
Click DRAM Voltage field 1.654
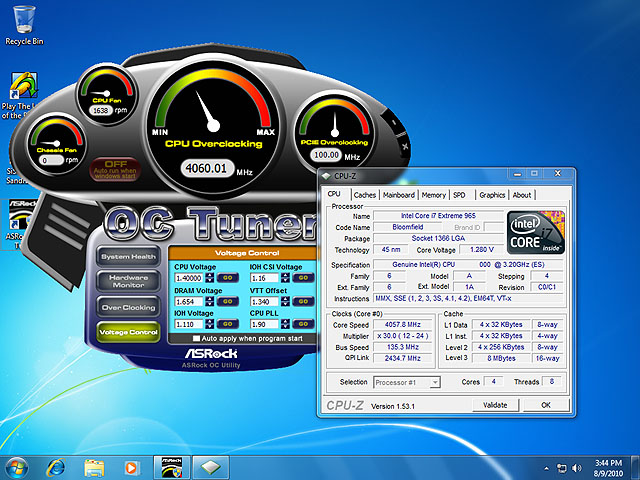click(189, 302)
